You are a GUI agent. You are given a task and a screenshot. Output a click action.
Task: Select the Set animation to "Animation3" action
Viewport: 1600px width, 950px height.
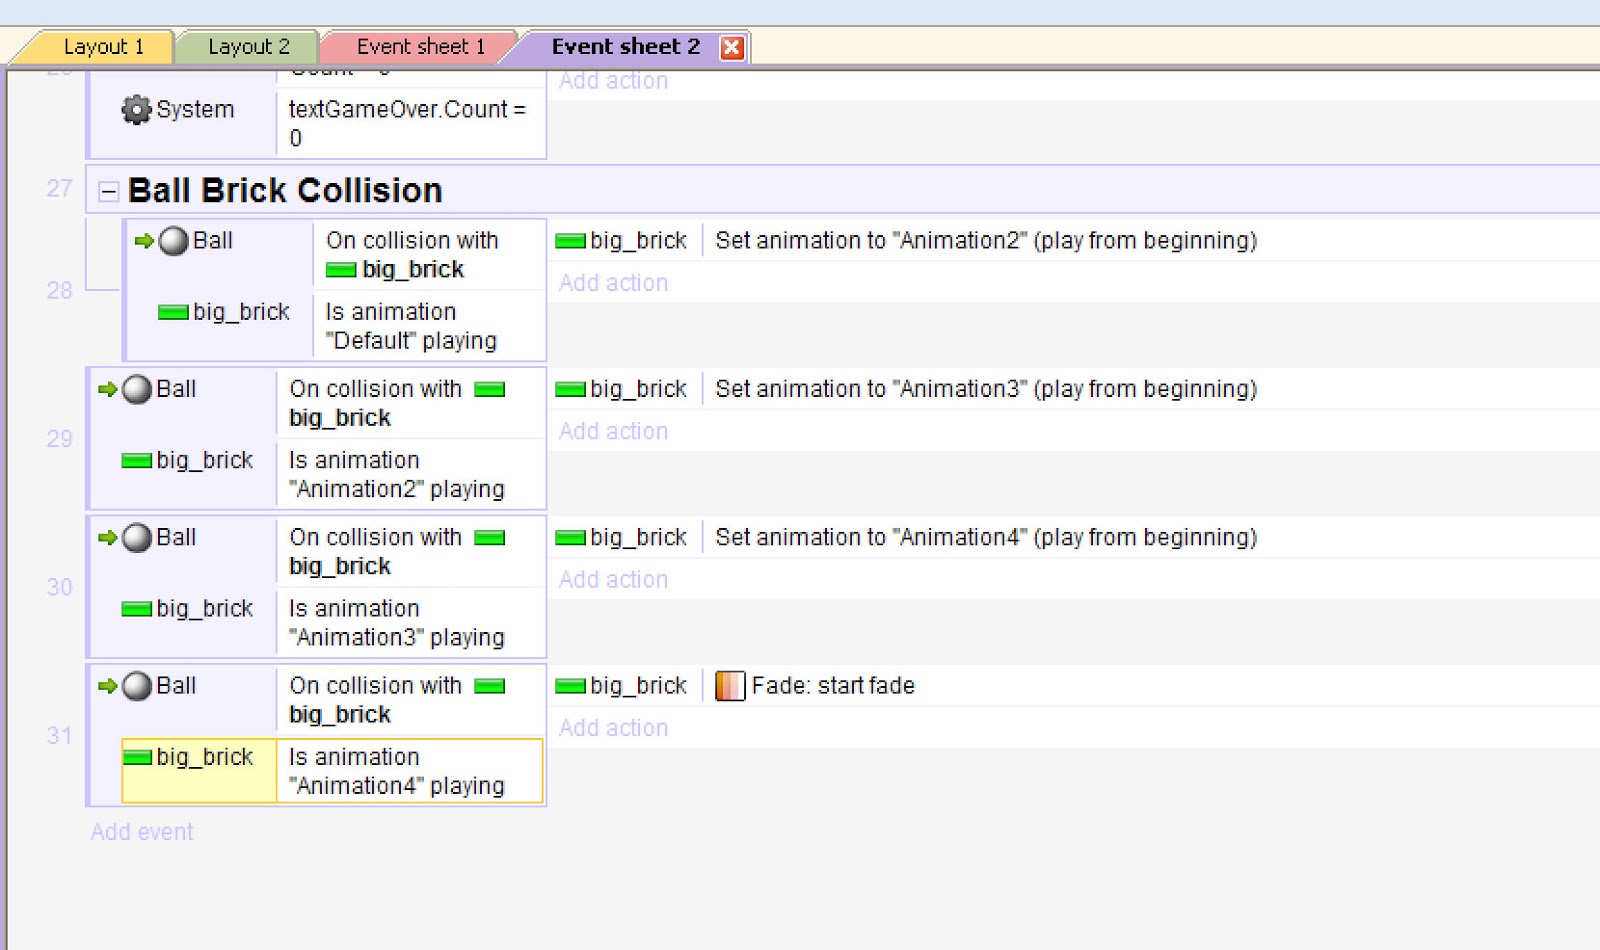click(986, 389)
